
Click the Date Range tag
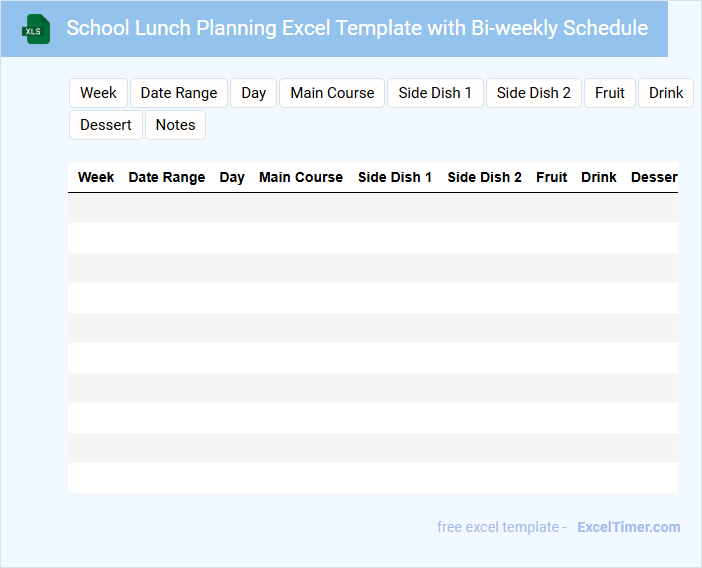click(179, 93)
